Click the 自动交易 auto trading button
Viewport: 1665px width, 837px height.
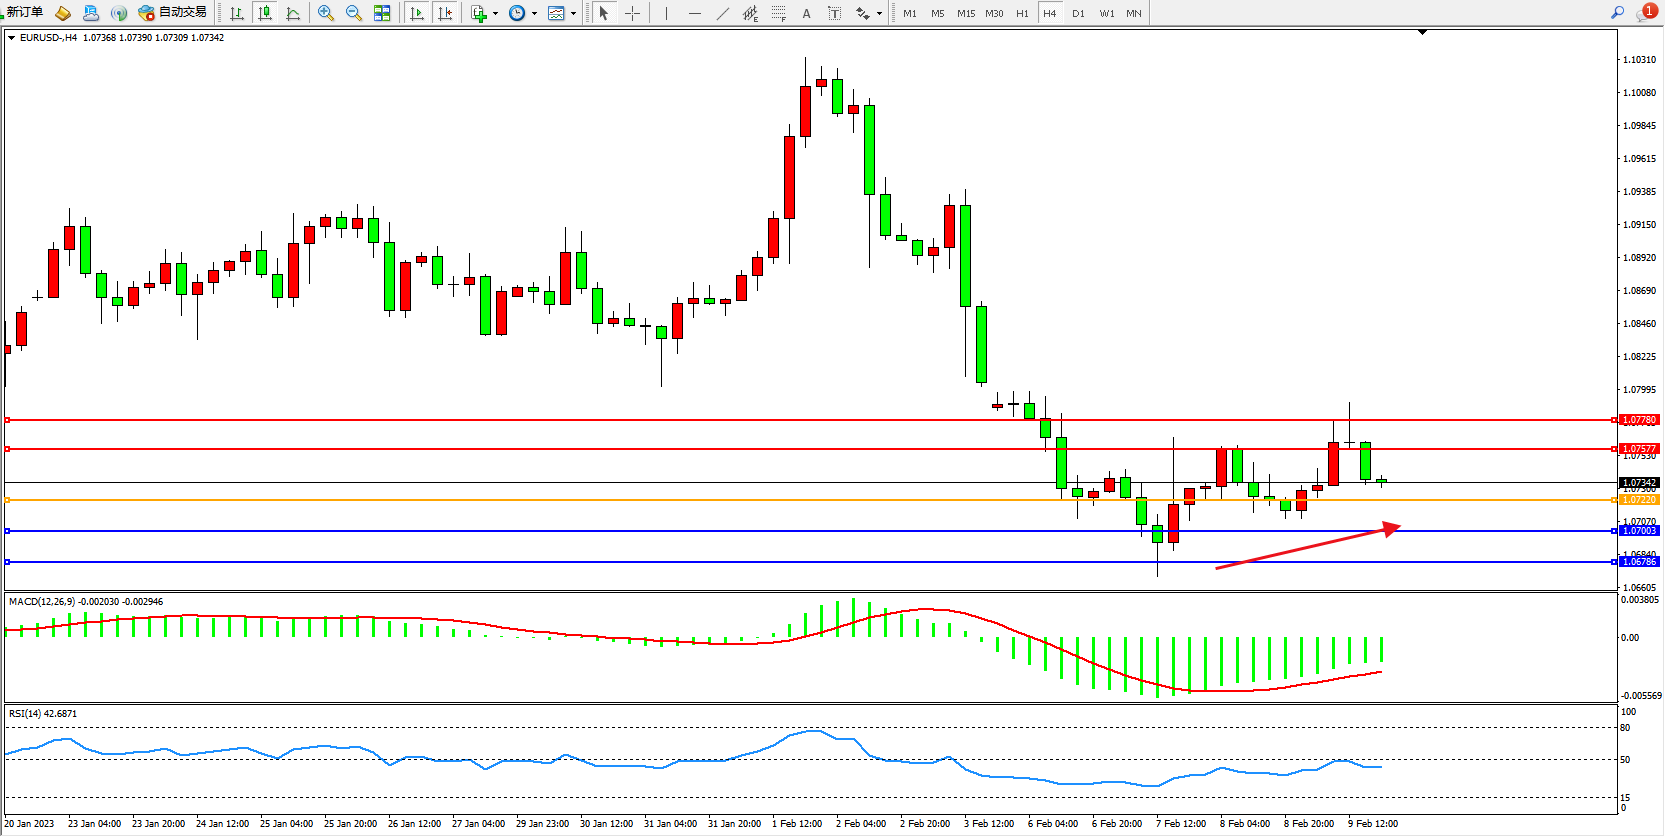[x=173, y=13]
